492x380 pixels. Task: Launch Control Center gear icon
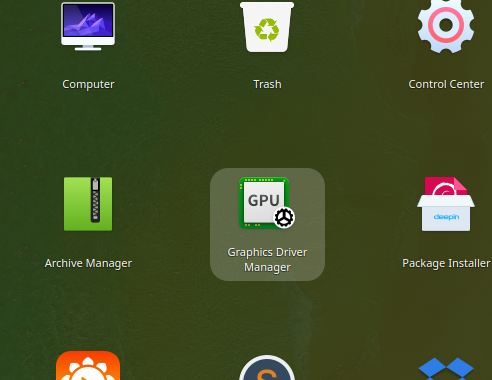click(446, 26)
